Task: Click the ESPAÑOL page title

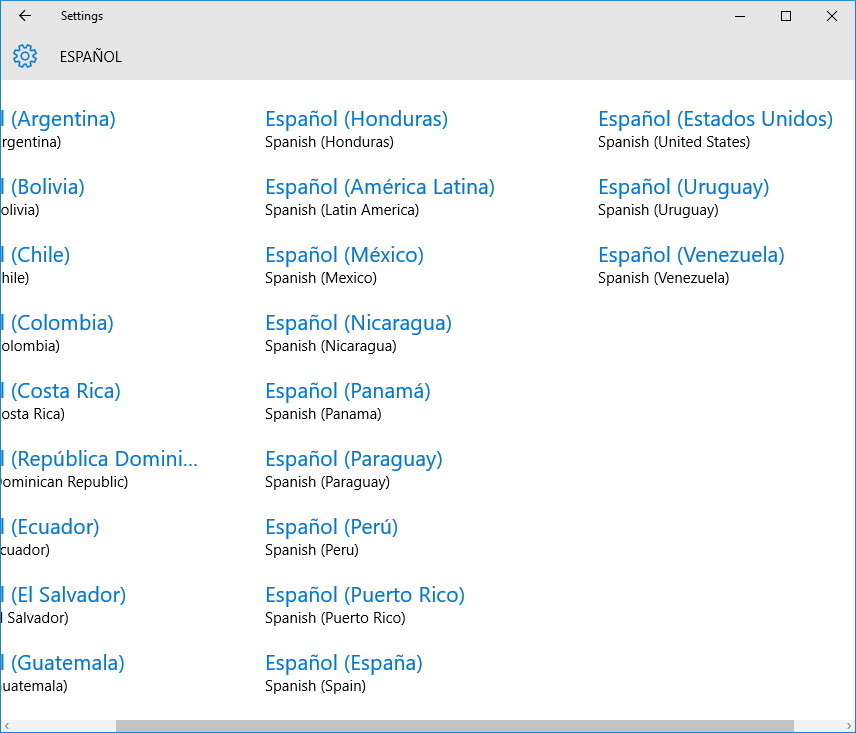Action: pyautogui.click(x=89, y=57)
